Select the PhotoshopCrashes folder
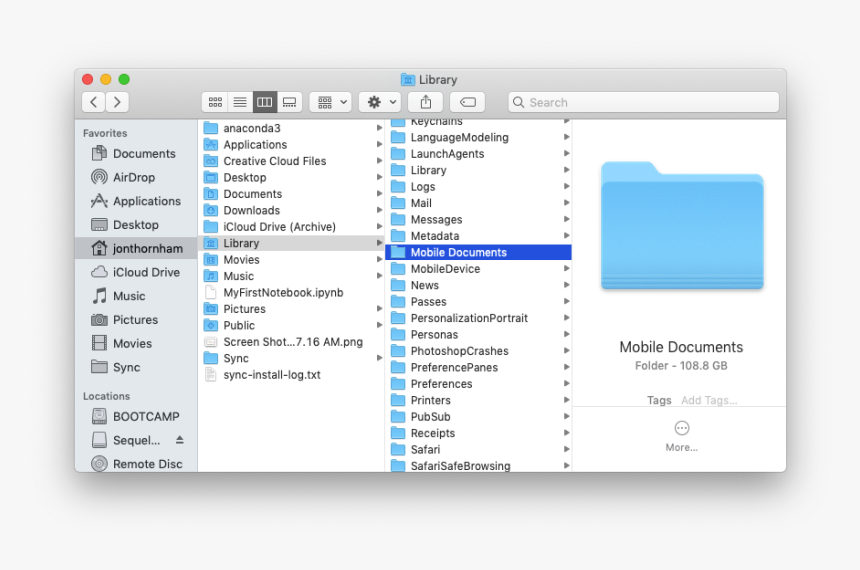This screenshot has height=570, width=860. [478, 351]
